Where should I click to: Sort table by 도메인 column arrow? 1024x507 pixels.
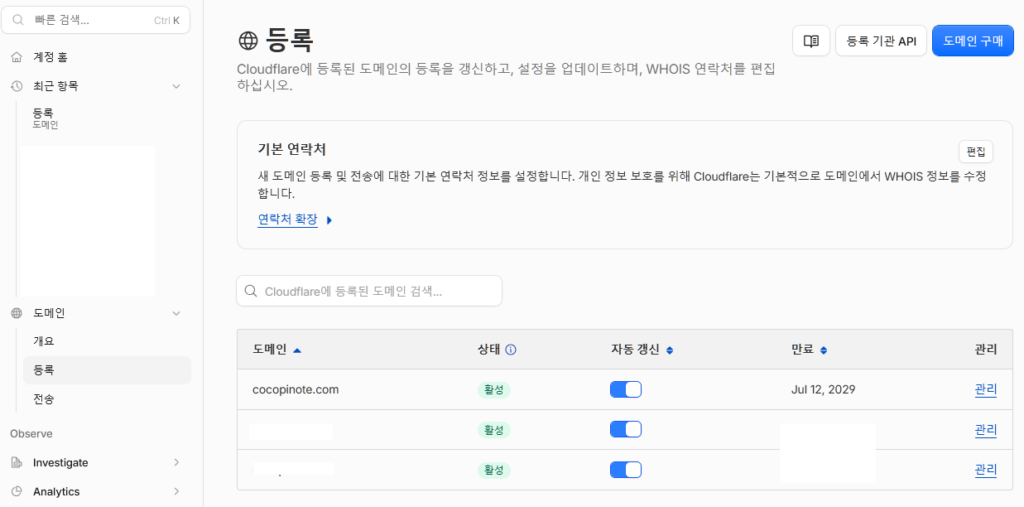298,350
